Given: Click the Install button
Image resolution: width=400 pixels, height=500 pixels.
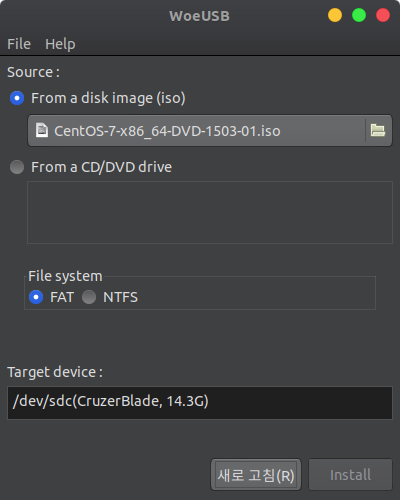Looking at the screenshot, I should pyautogui.click(x=350, y=475).
